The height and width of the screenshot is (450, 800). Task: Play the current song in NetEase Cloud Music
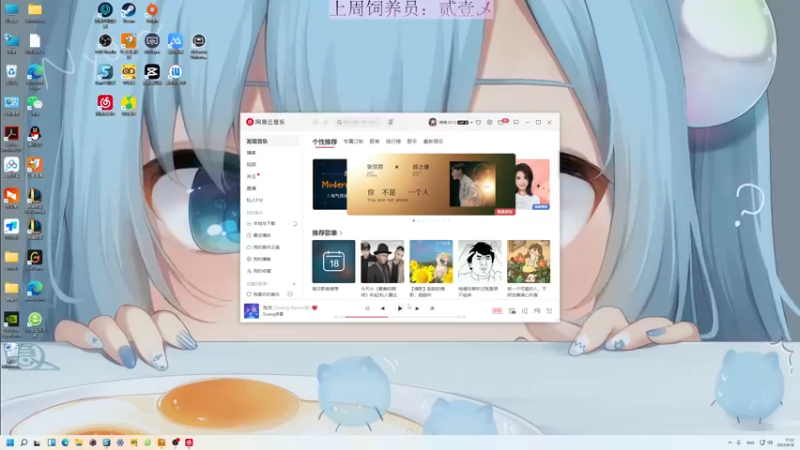click(399, 308)
